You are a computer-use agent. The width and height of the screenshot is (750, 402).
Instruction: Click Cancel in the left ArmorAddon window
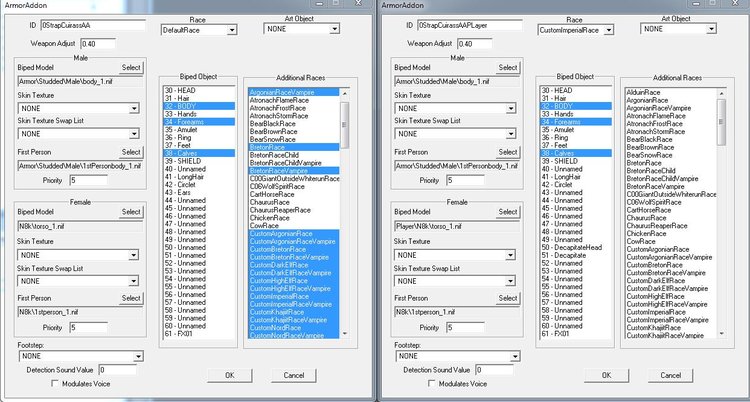(x=294, y=375)
